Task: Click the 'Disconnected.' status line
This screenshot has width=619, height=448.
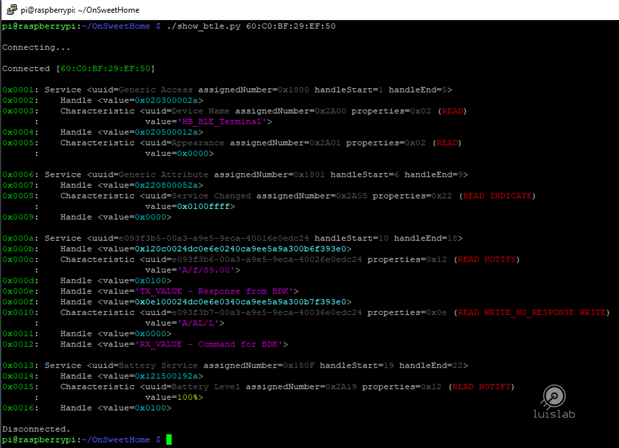Action: tap(36, 429)
